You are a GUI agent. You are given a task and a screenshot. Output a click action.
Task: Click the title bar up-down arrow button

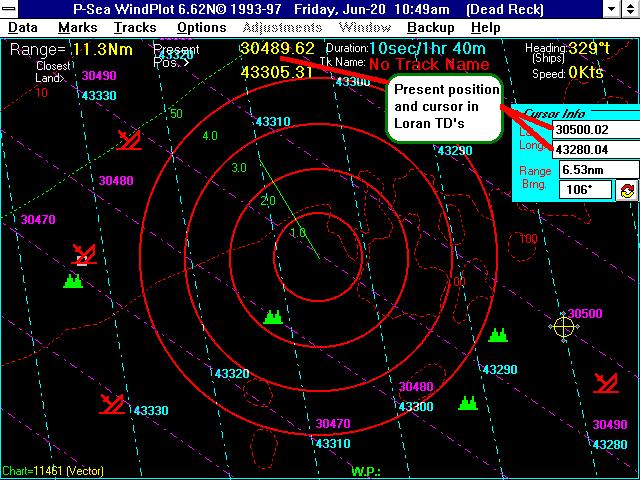pyautogui.click(x=631, y=9)
